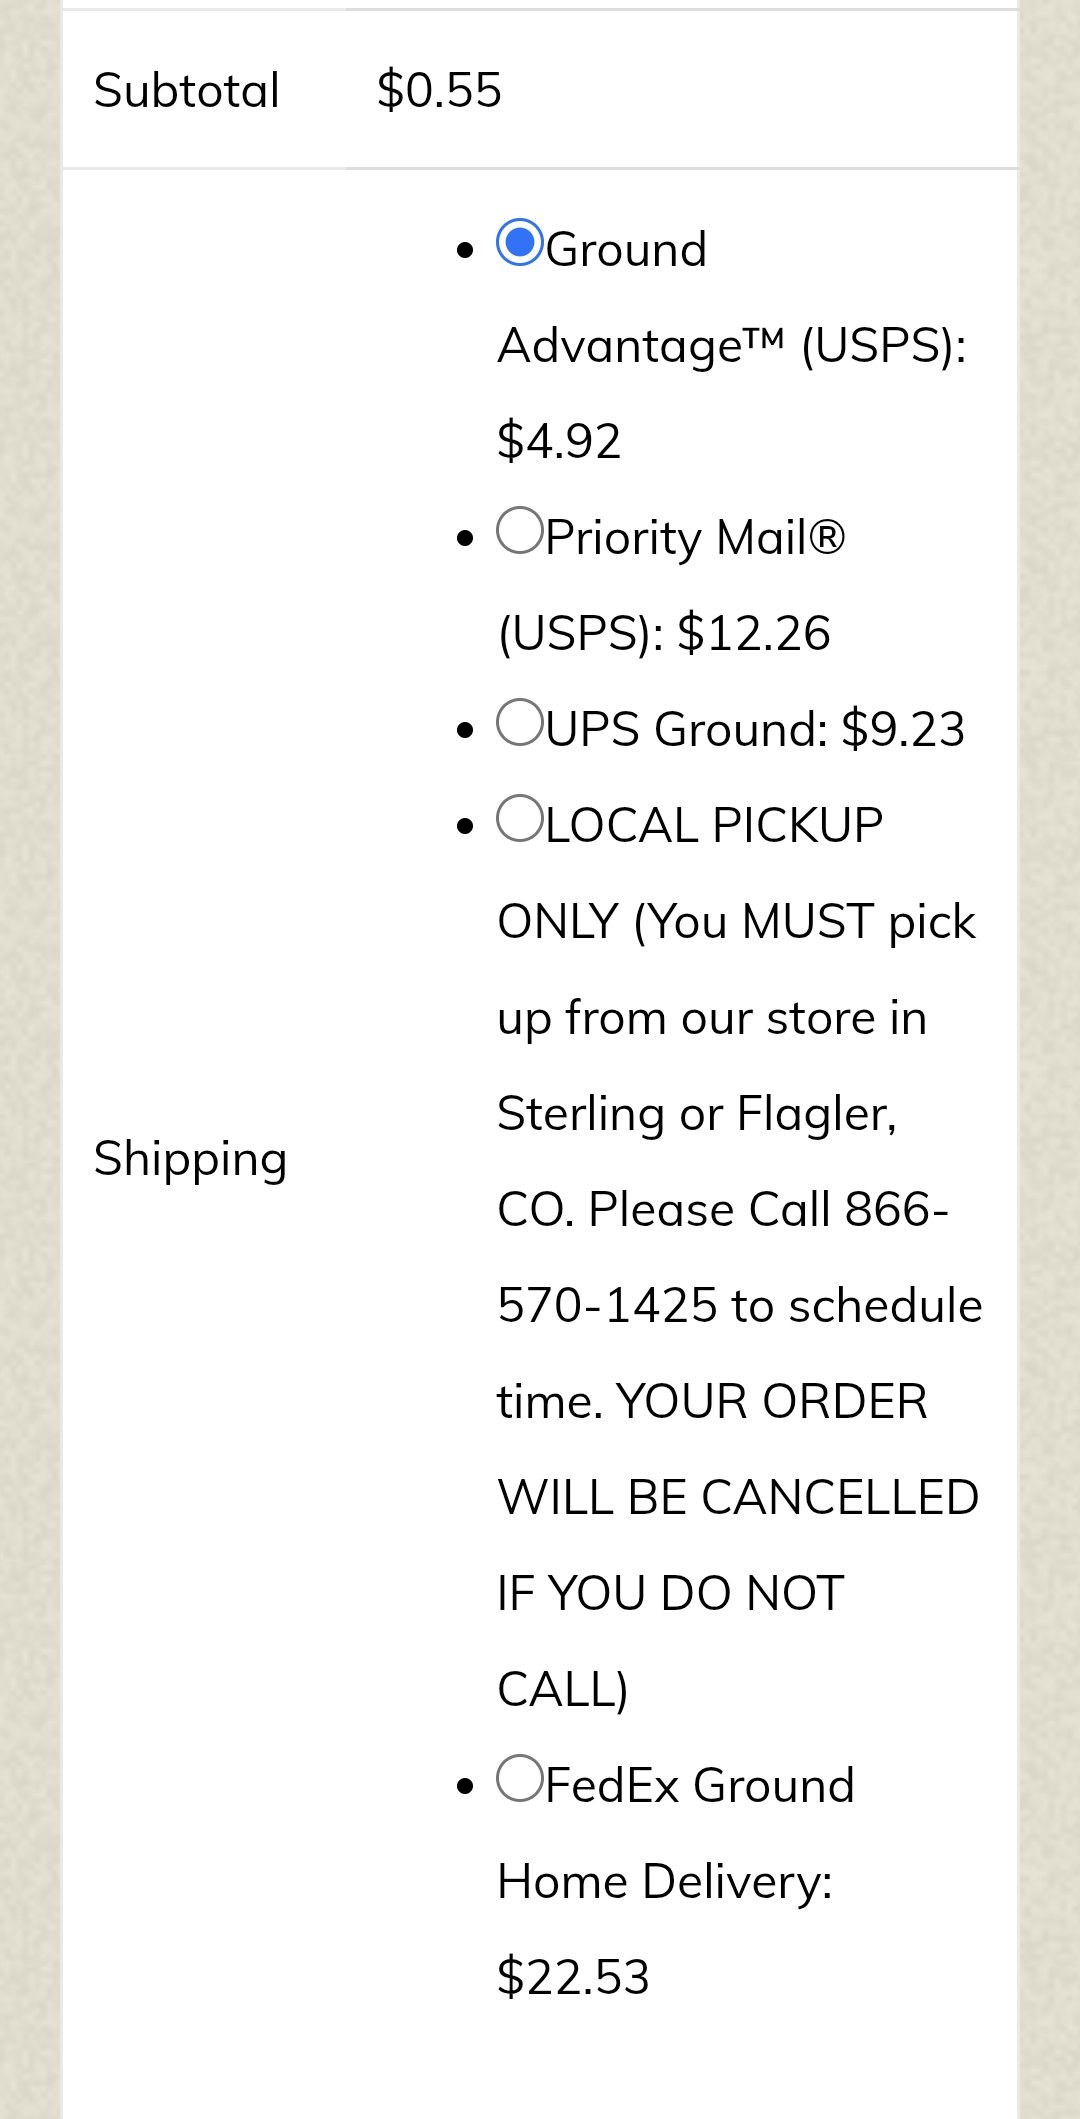Select the UPS Ground radio button
Image resolution: width=1080 pixels, height=2119 pixels.
click(x=520, y=723)
